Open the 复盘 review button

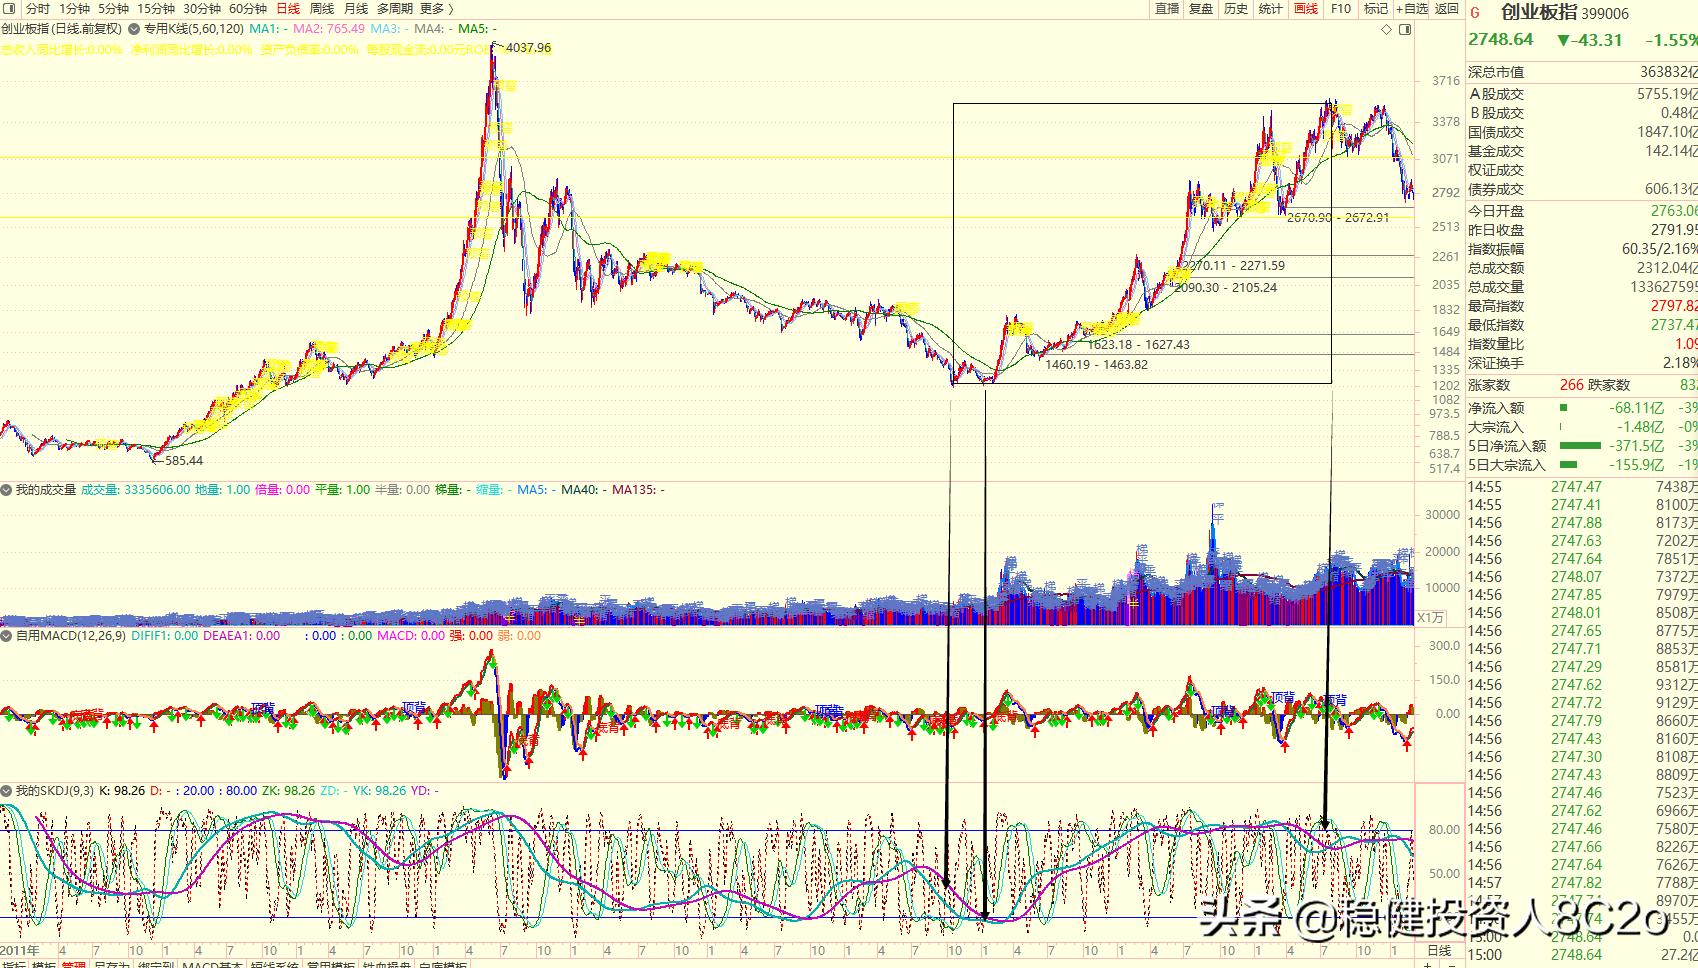(1201, 8)
